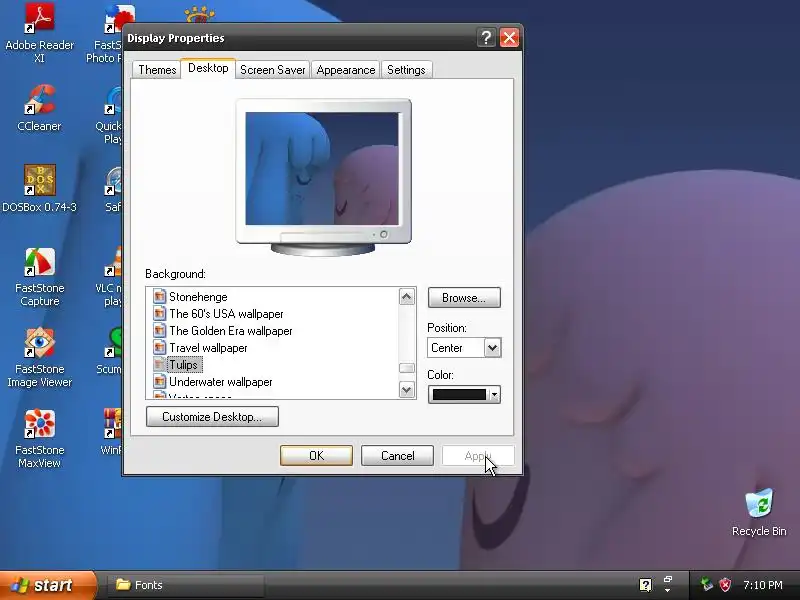Click the icon beside Underwater wallpaper
This screenshot has width=800, height=600.
(160, 382)
